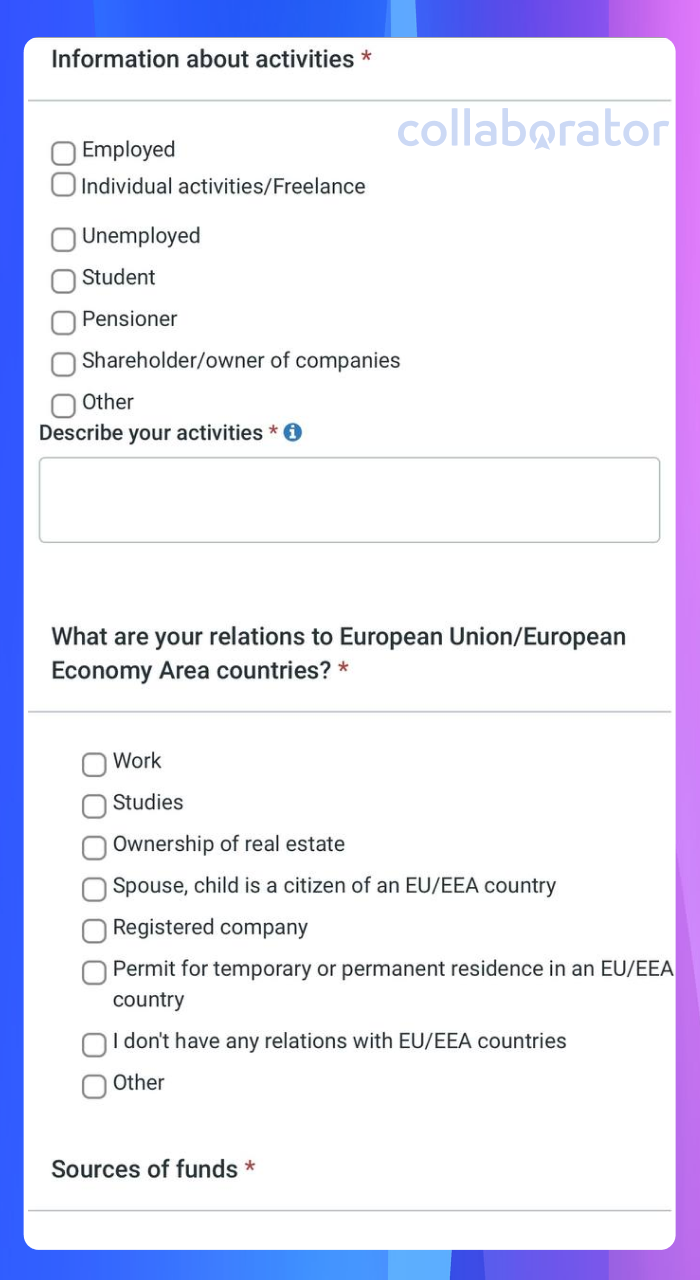700x1280 pixels.
Task: Tick Individual activities/Freelance option
Action: point(63,185)
